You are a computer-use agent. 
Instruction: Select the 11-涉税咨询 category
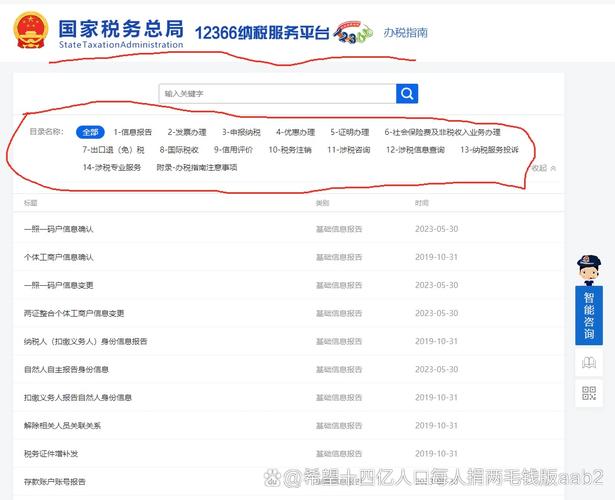coord(349,150)
